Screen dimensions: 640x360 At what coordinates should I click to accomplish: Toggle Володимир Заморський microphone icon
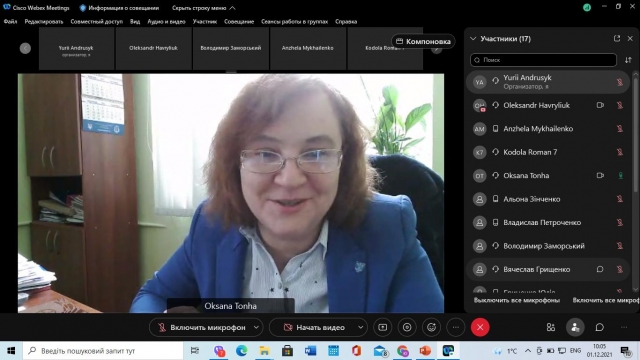click(x=620, y=246)
